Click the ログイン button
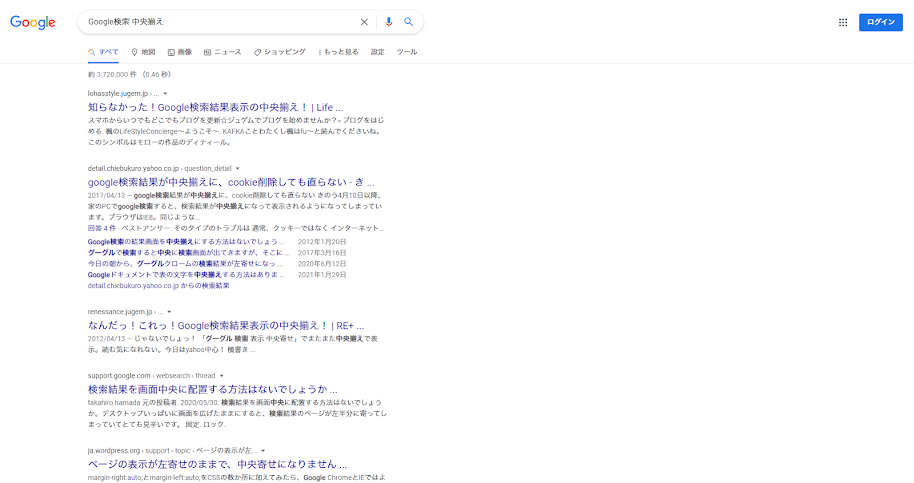The width and height of the screenshot is (914, 483). pyautogui.click(x=881, y=22)
